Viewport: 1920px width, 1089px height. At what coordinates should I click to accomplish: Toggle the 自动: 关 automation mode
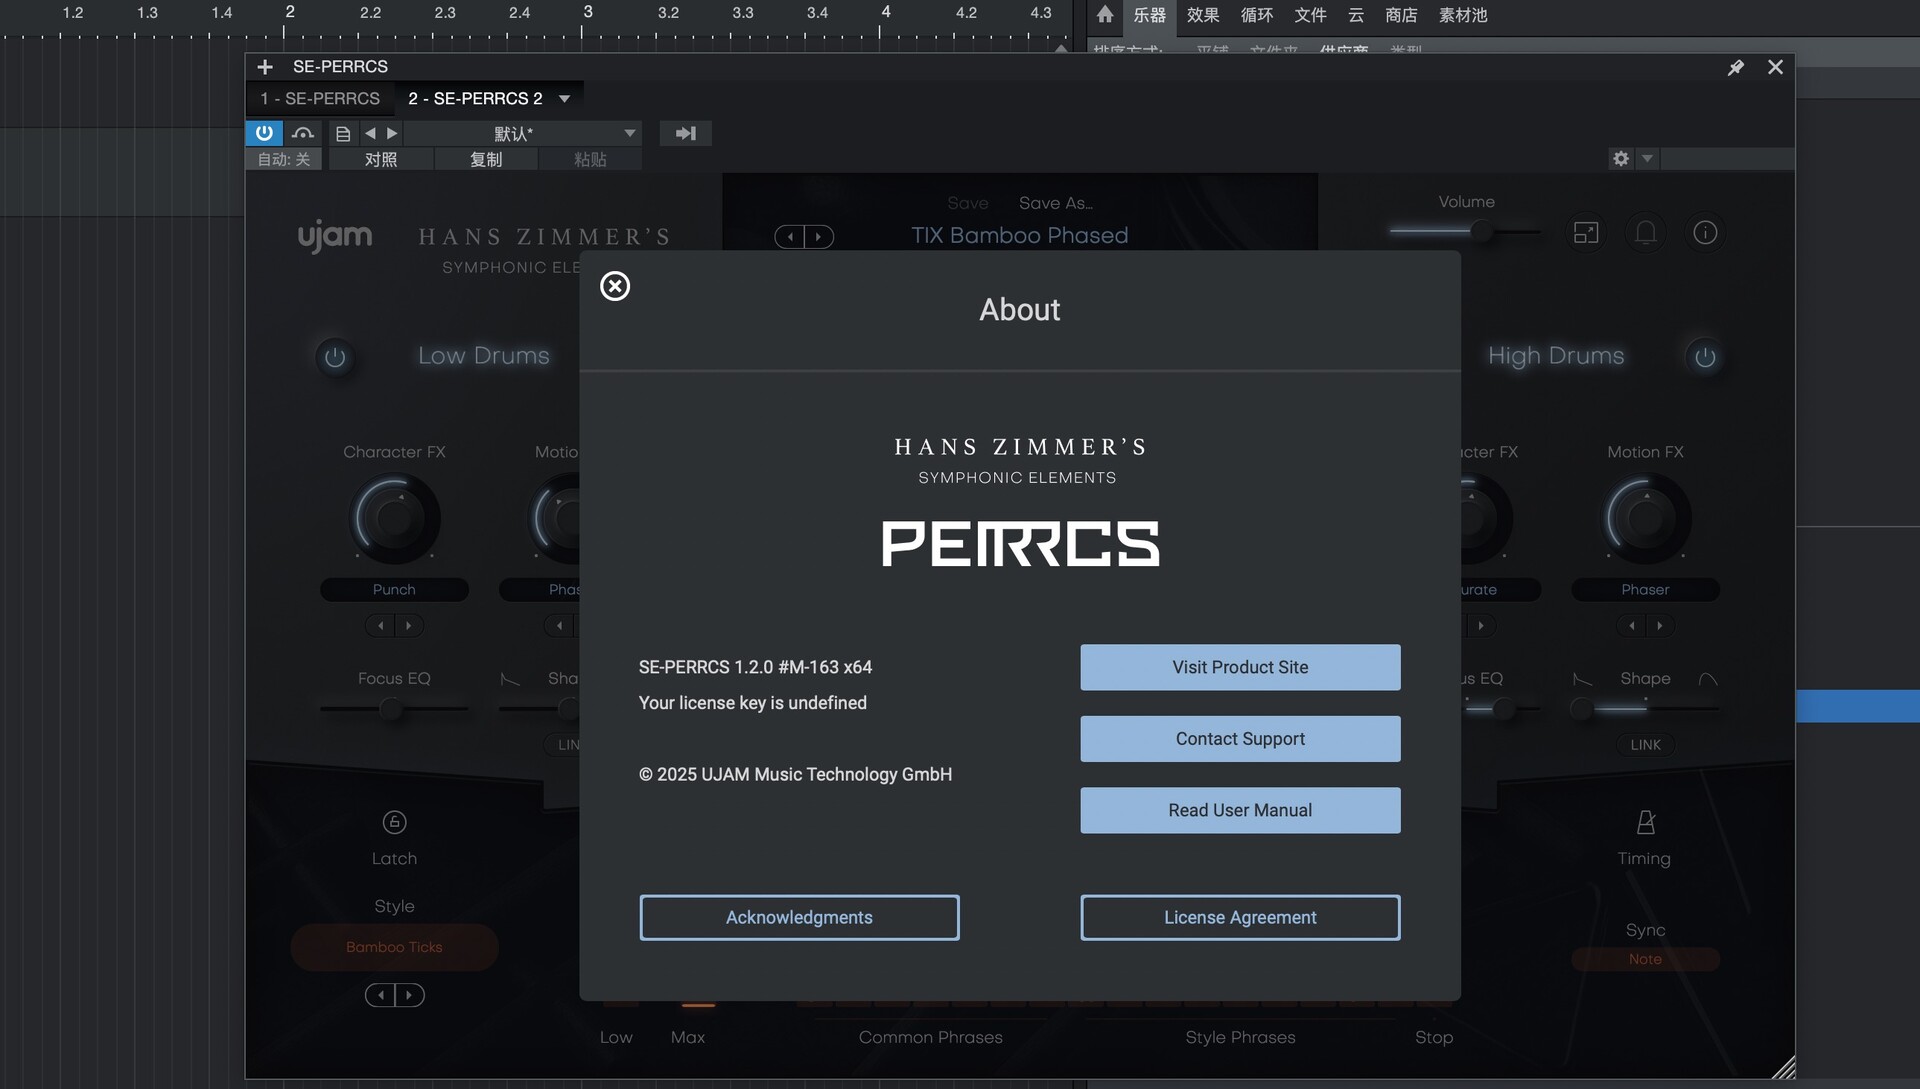pos(284,159)
